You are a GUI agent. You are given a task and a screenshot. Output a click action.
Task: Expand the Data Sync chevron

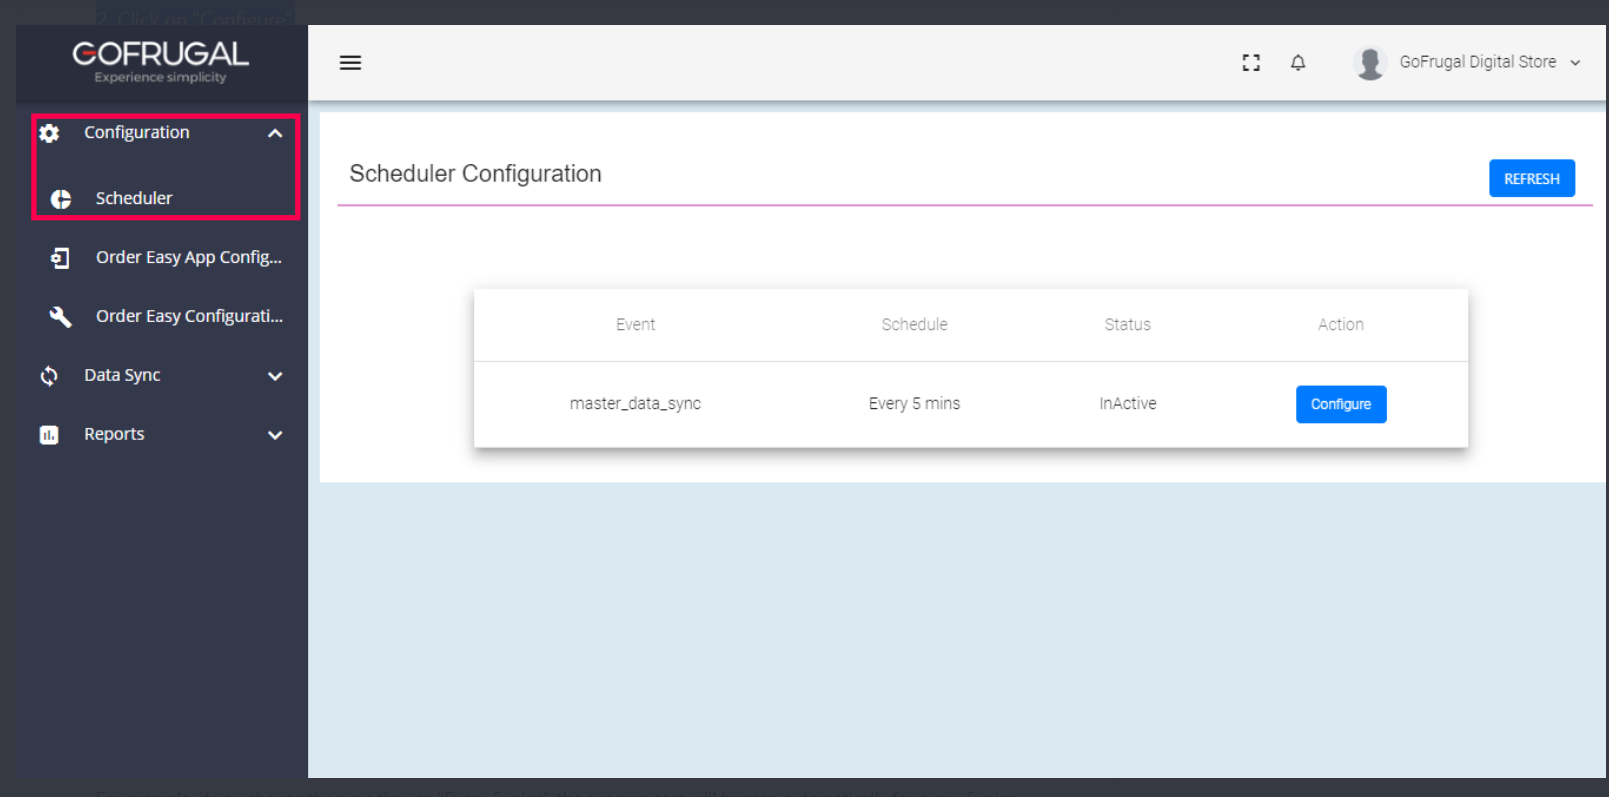click(x=275, y=376)
